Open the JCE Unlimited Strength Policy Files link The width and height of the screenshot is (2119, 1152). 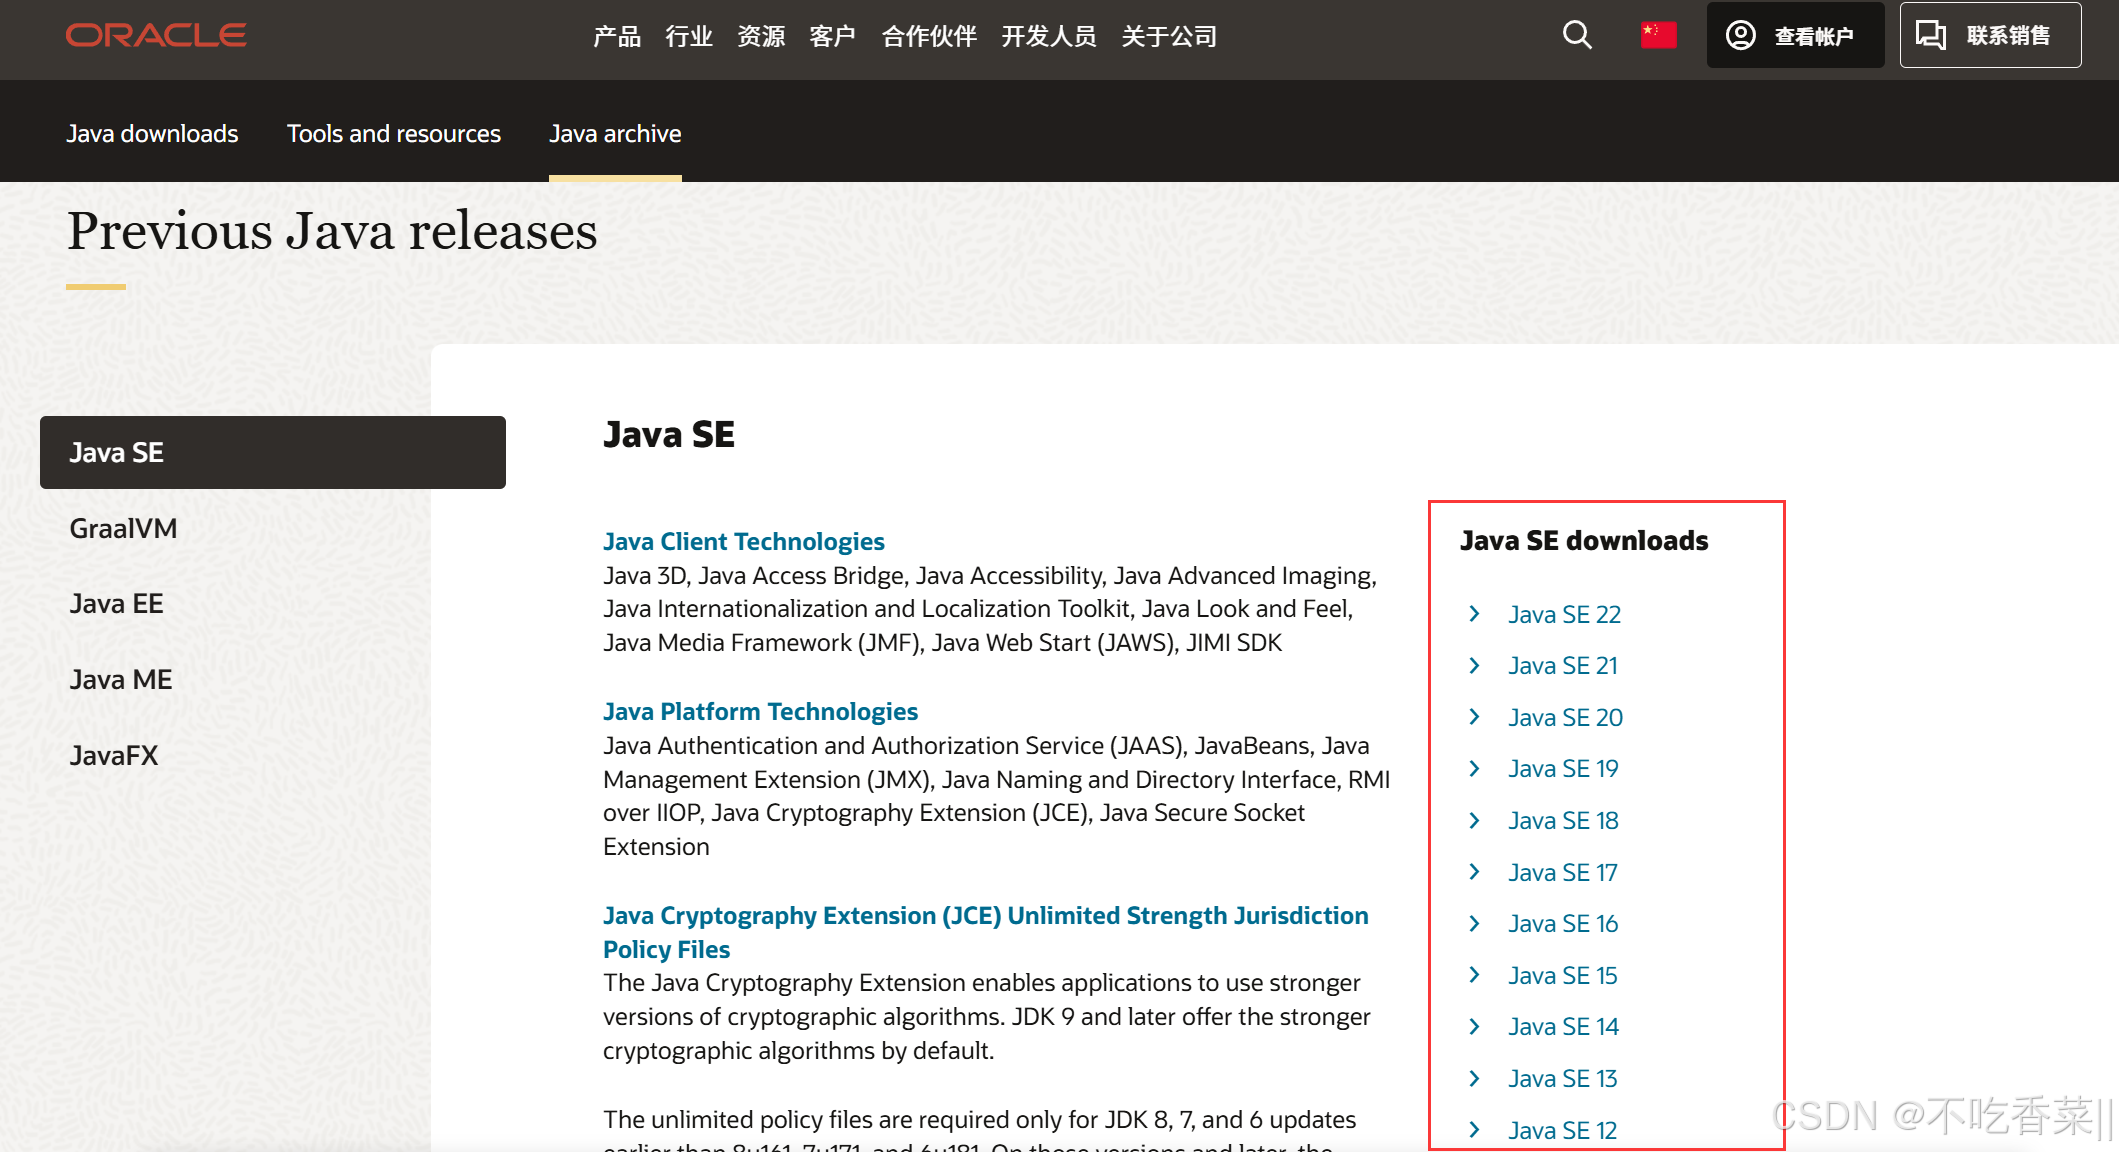986,932
